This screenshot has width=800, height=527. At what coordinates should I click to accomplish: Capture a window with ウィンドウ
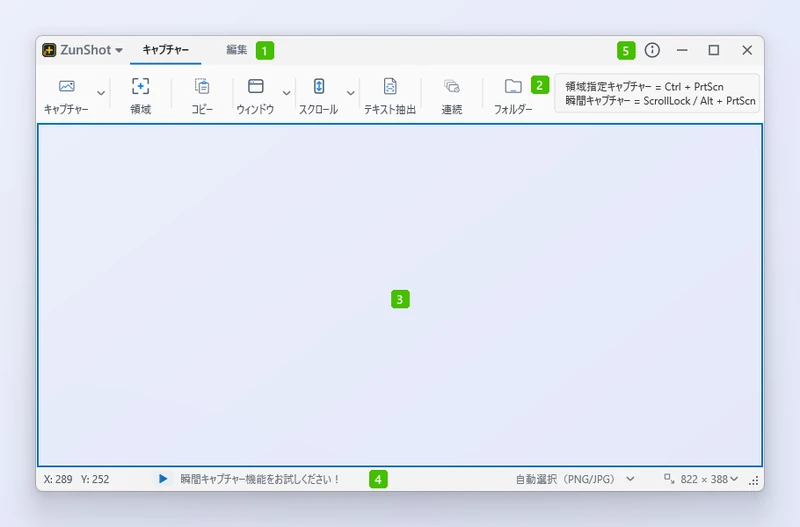pyautogui.click(x=255, y=95)
